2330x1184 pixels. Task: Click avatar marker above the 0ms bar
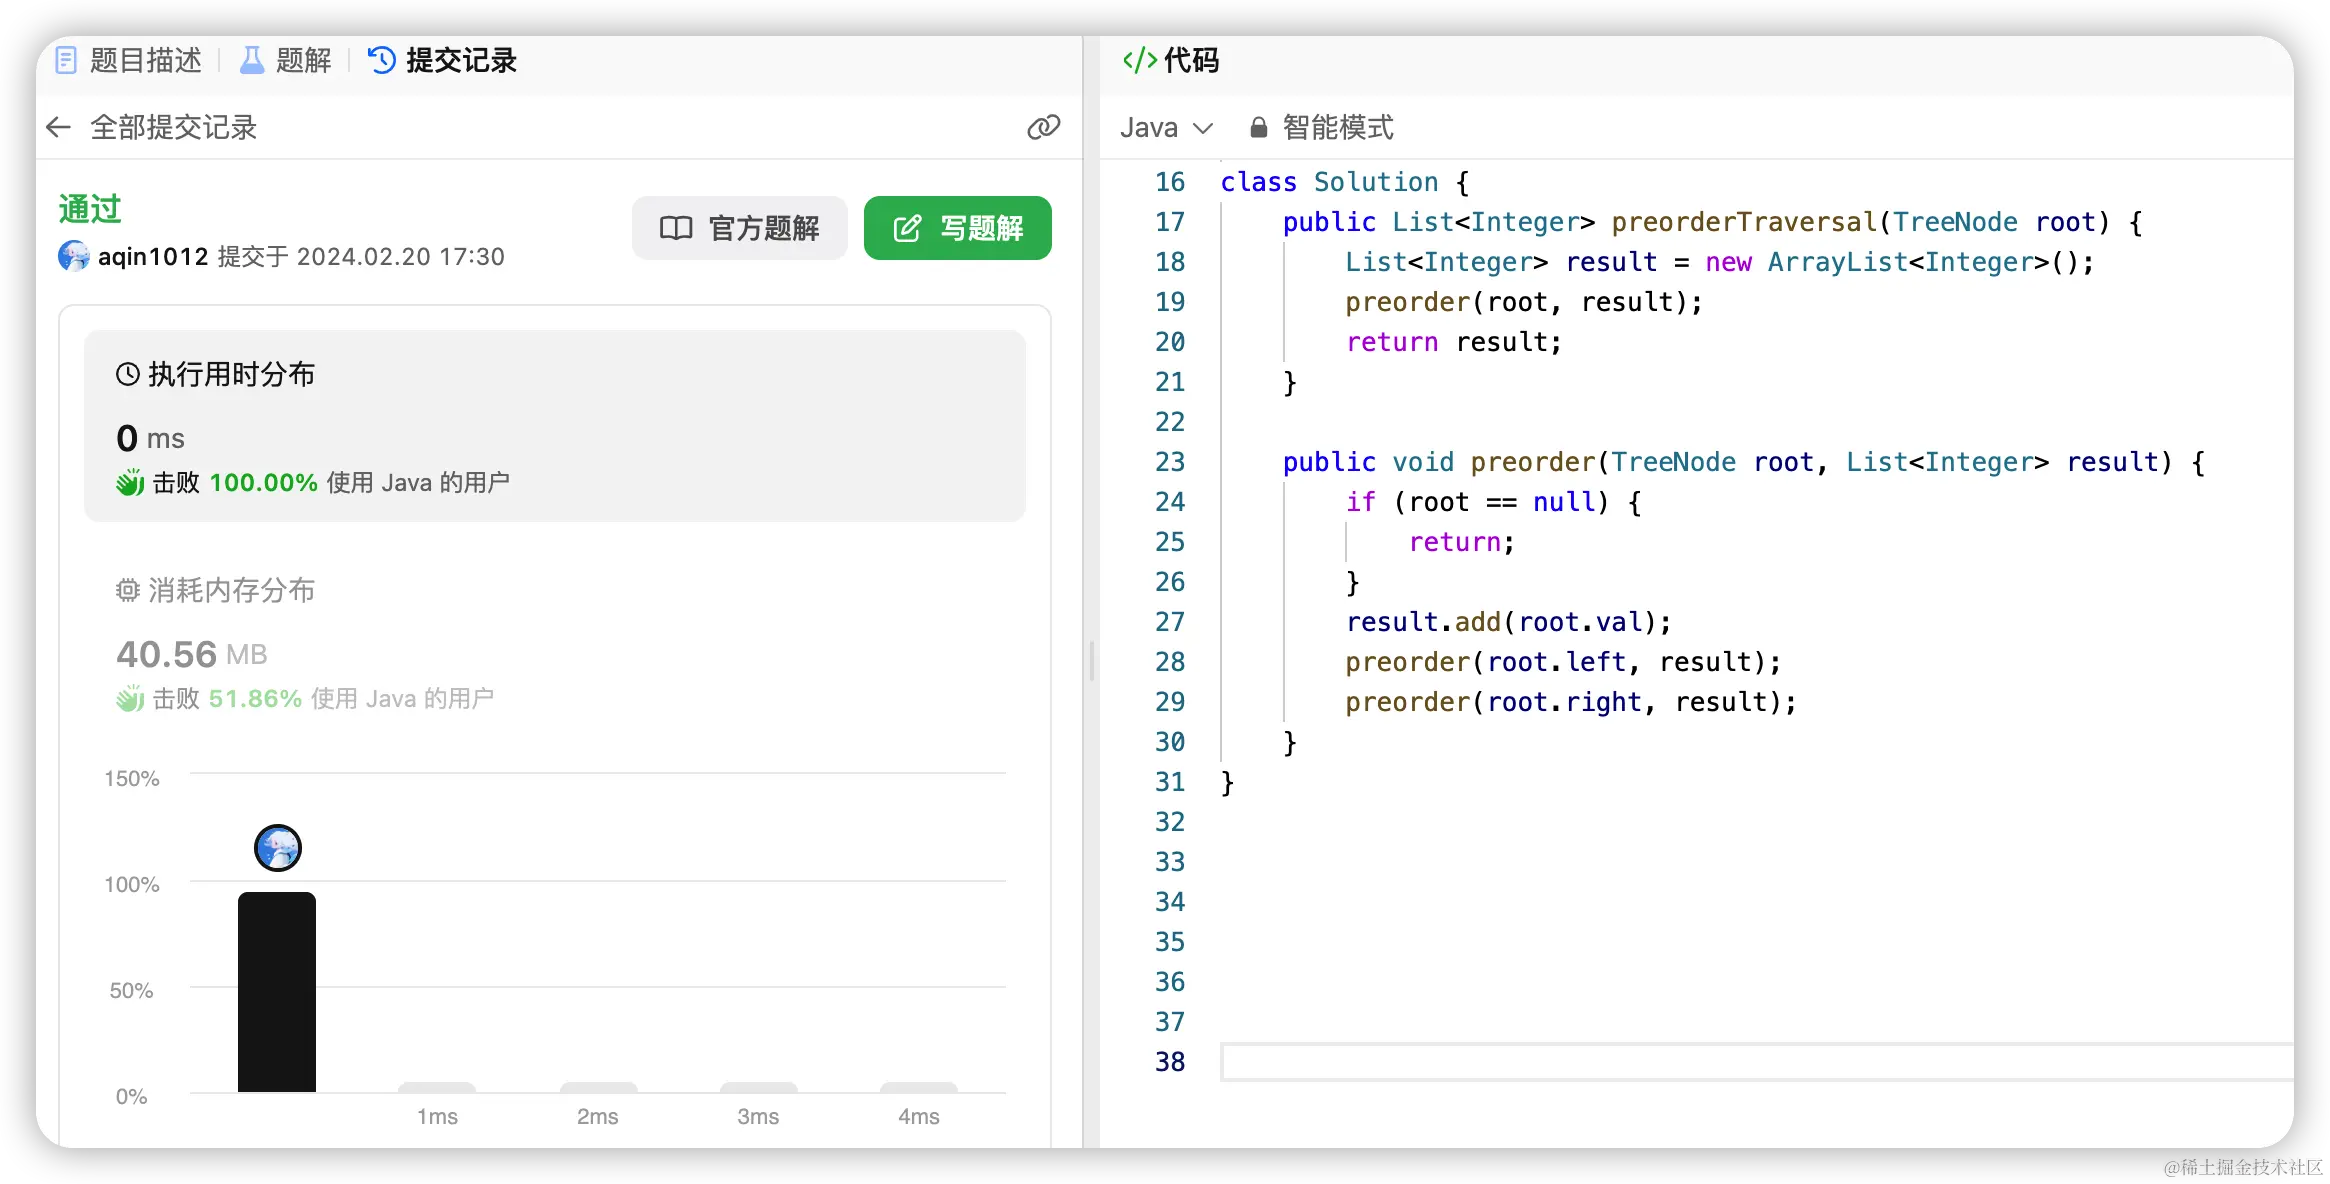(278, 848)
